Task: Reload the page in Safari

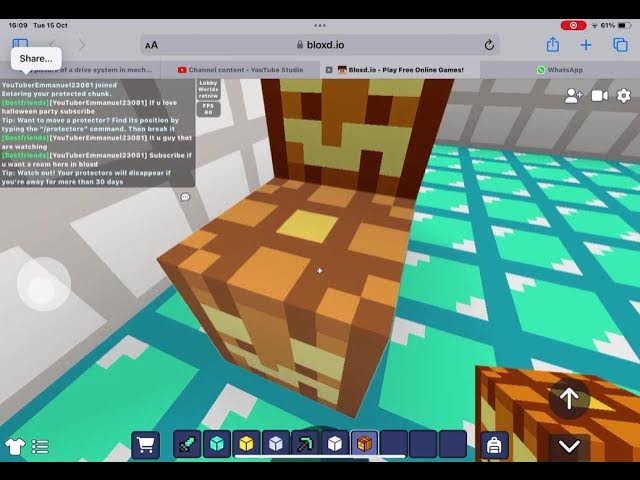Action: [489, 45]
